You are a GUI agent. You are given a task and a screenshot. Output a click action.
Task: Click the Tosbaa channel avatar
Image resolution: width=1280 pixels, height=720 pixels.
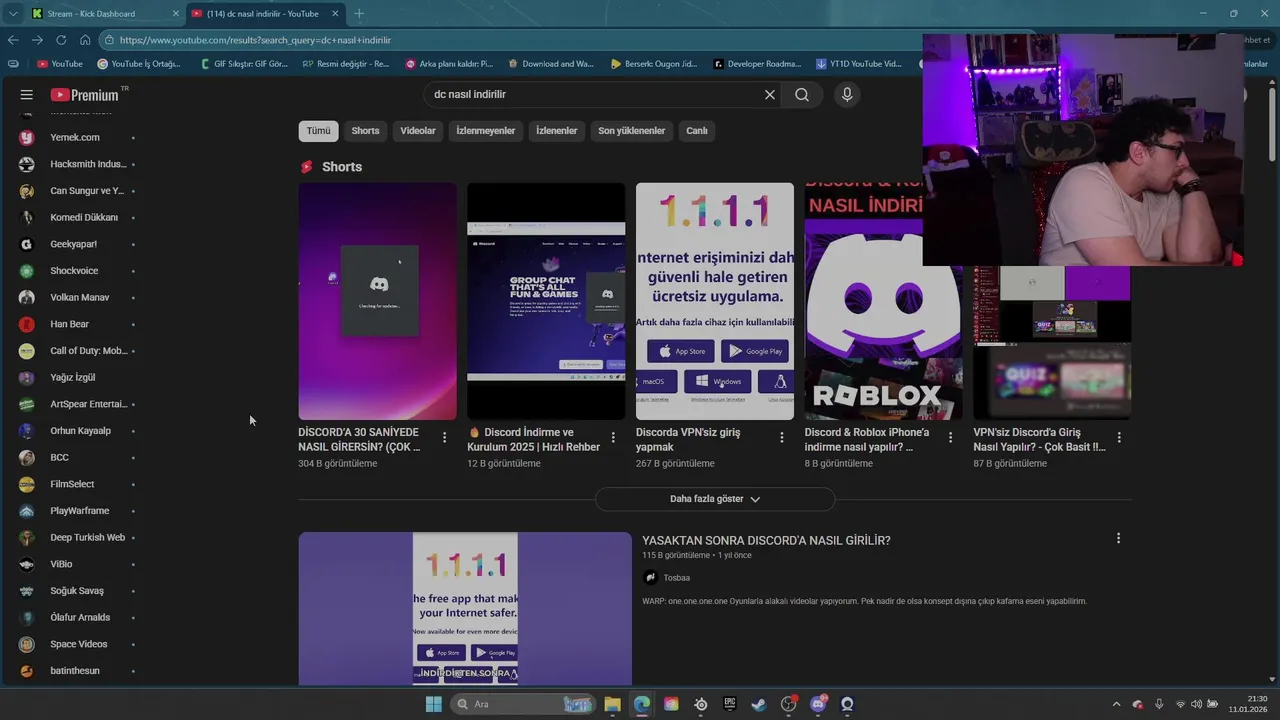pos(650,577)
